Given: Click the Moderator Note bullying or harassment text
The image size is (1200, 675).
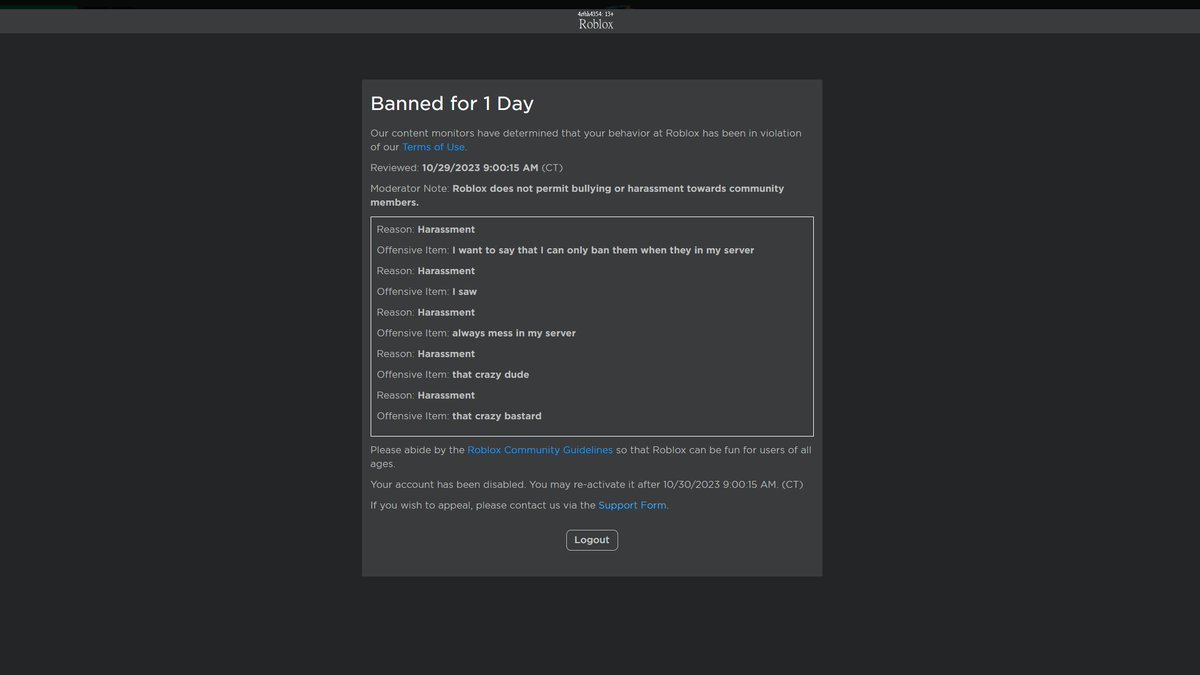Looking at the screenshot, I should click(x=577, y=195).
